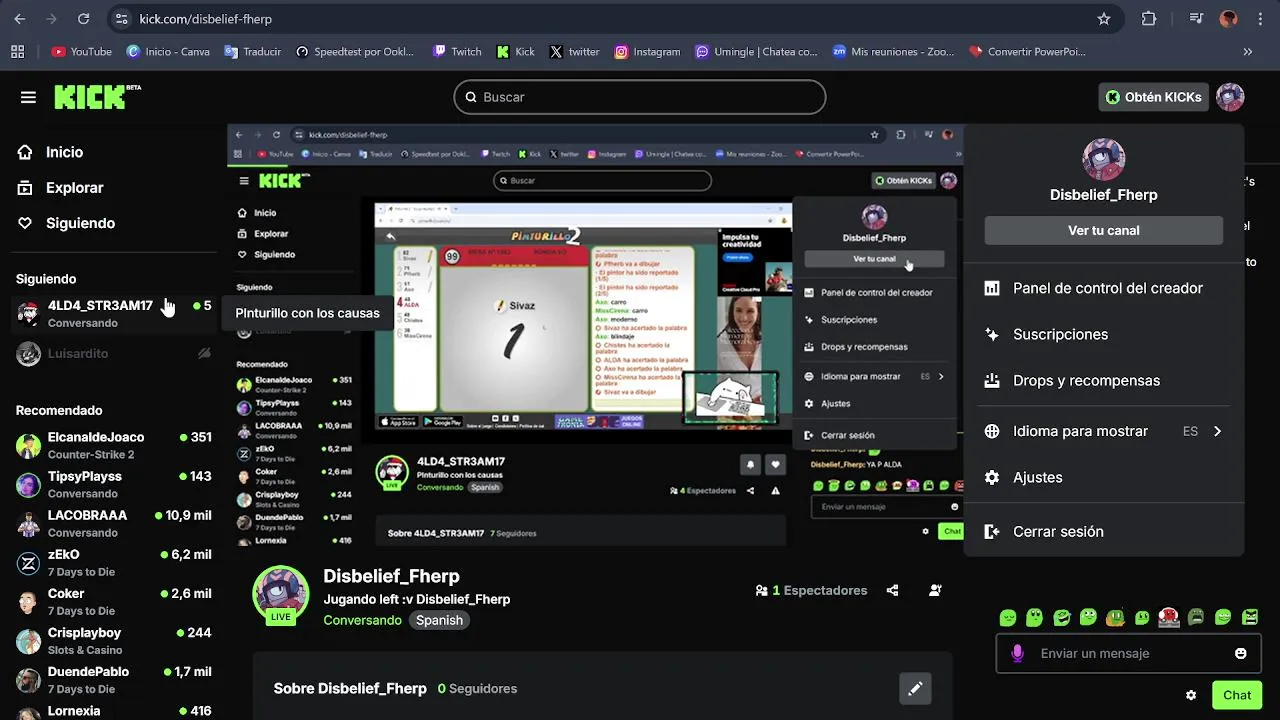Screen dimensions: 1280x720
Task: Open offline channel Luisardito
Action: point(114,353)
